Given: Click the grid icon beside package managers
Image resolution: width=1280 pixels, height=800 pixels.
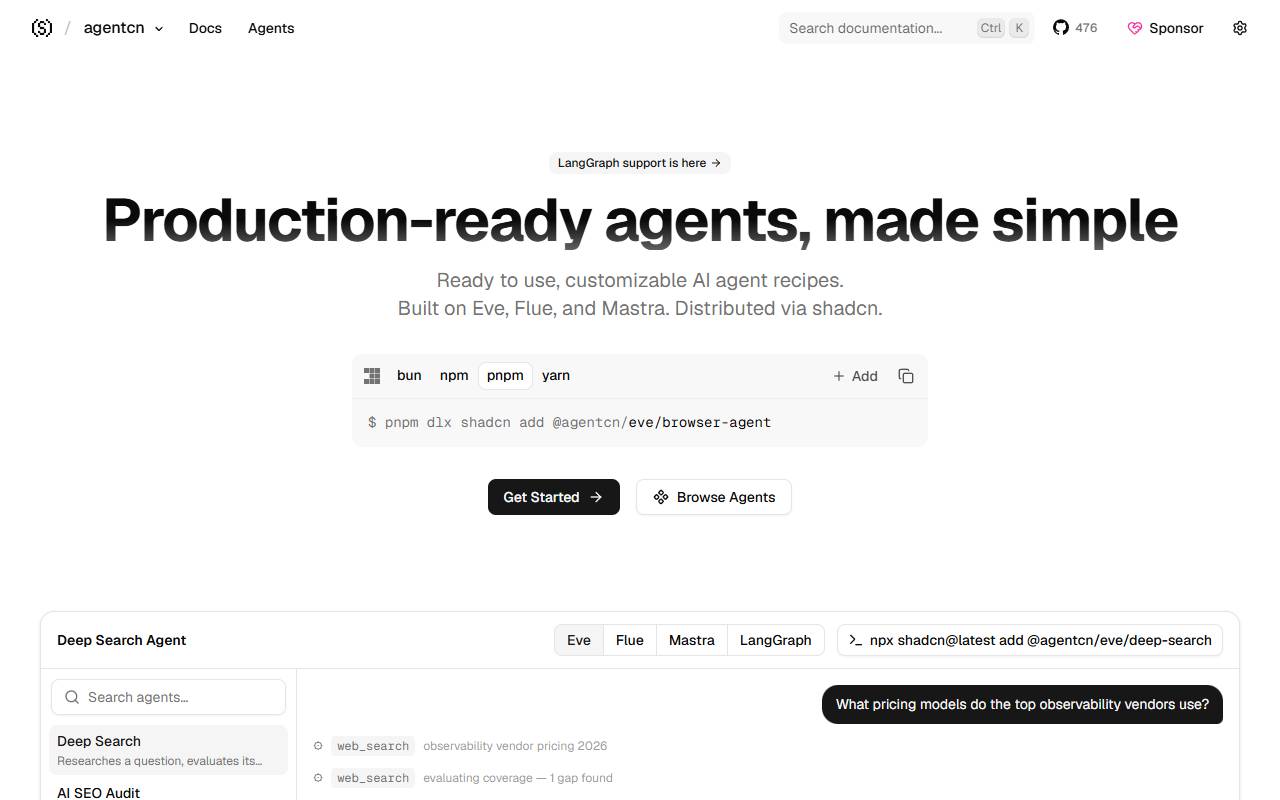Looking at the screenshot, I should tap(372, 376).
